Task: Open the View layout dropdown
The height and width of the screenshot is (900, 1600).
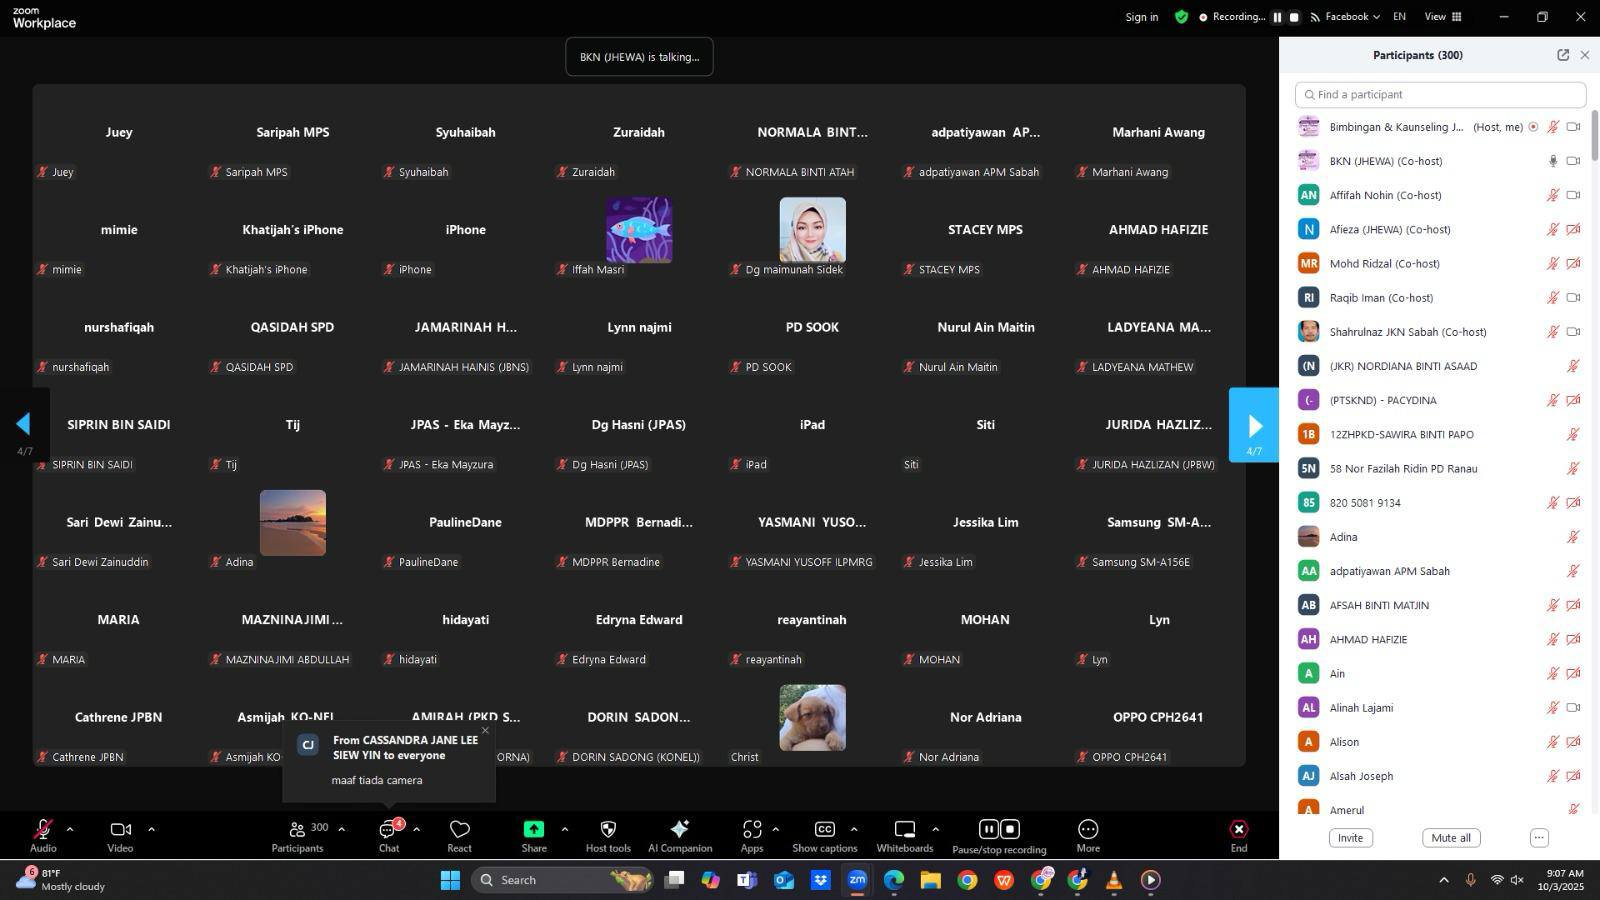Action: pos(1442,17)
